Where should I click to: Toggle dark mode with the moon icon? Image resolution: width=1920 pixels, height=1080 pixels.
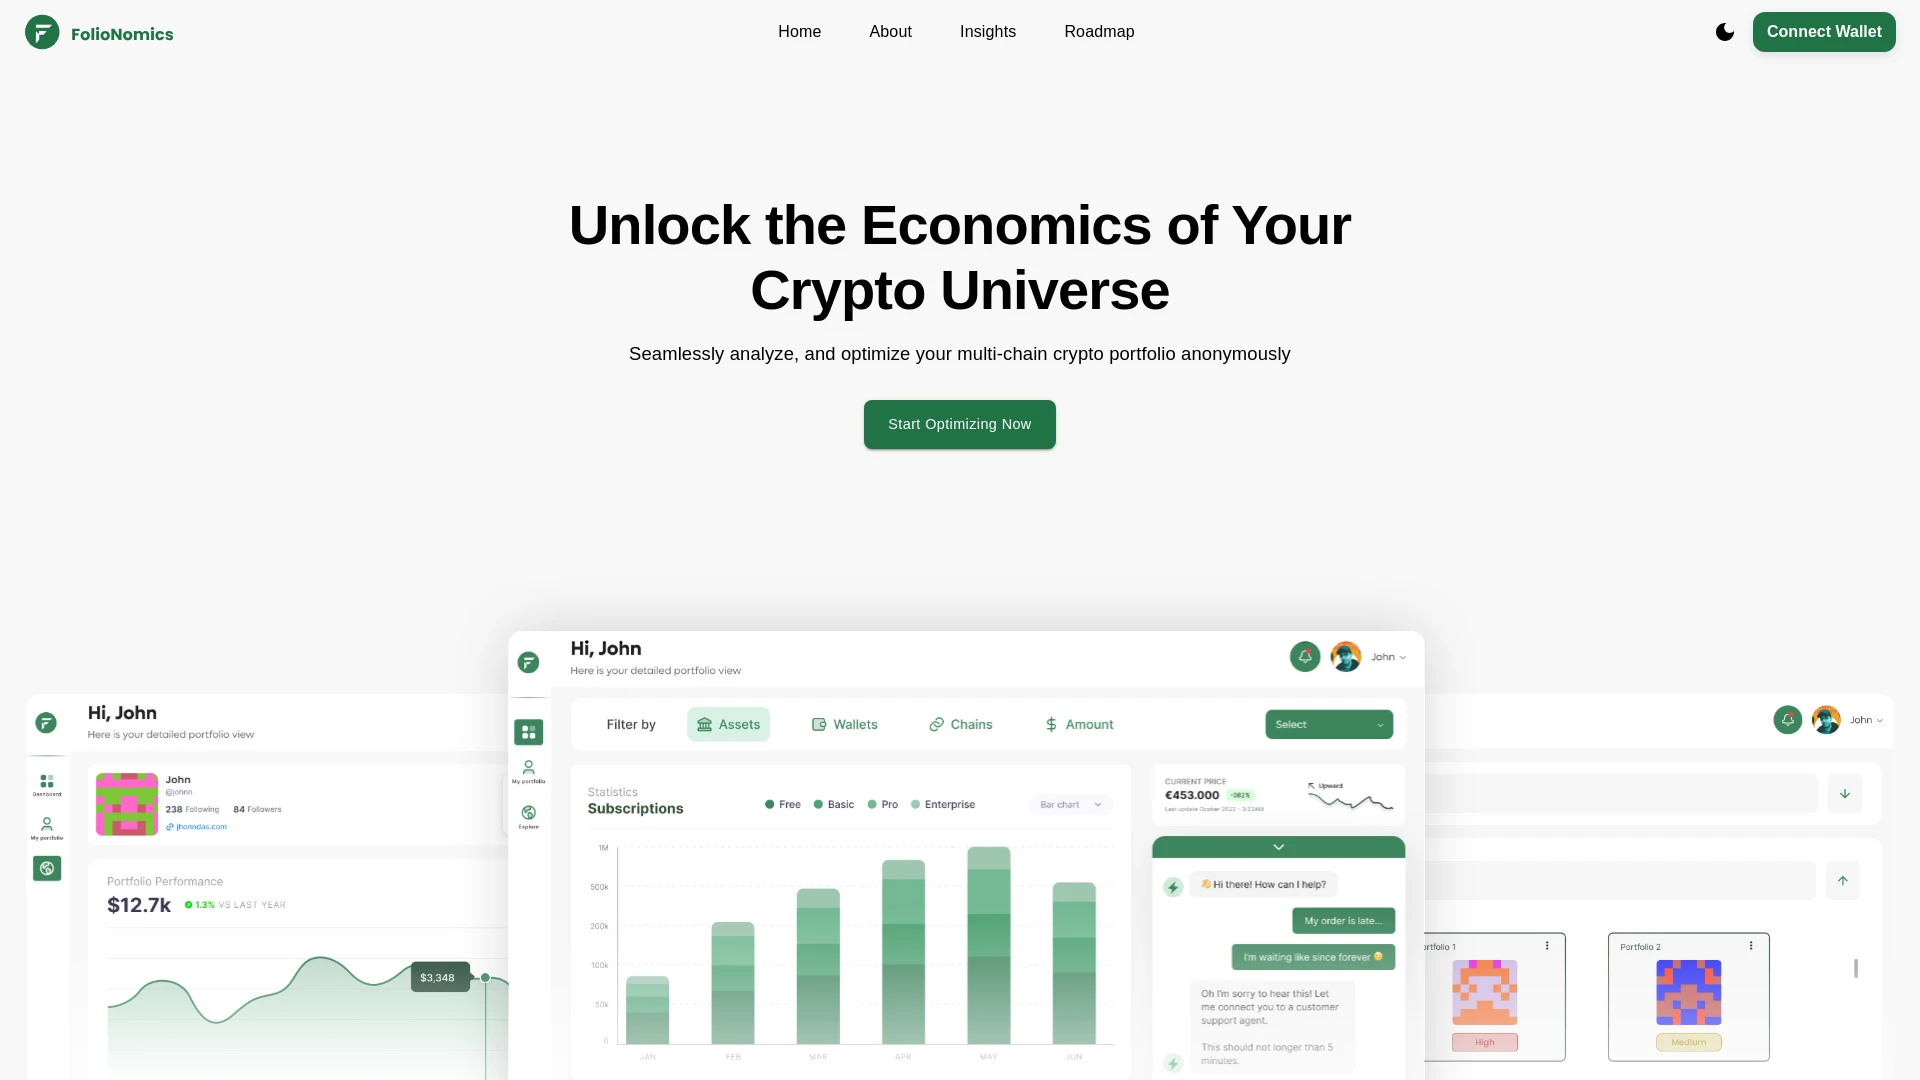click(1725, 32)
